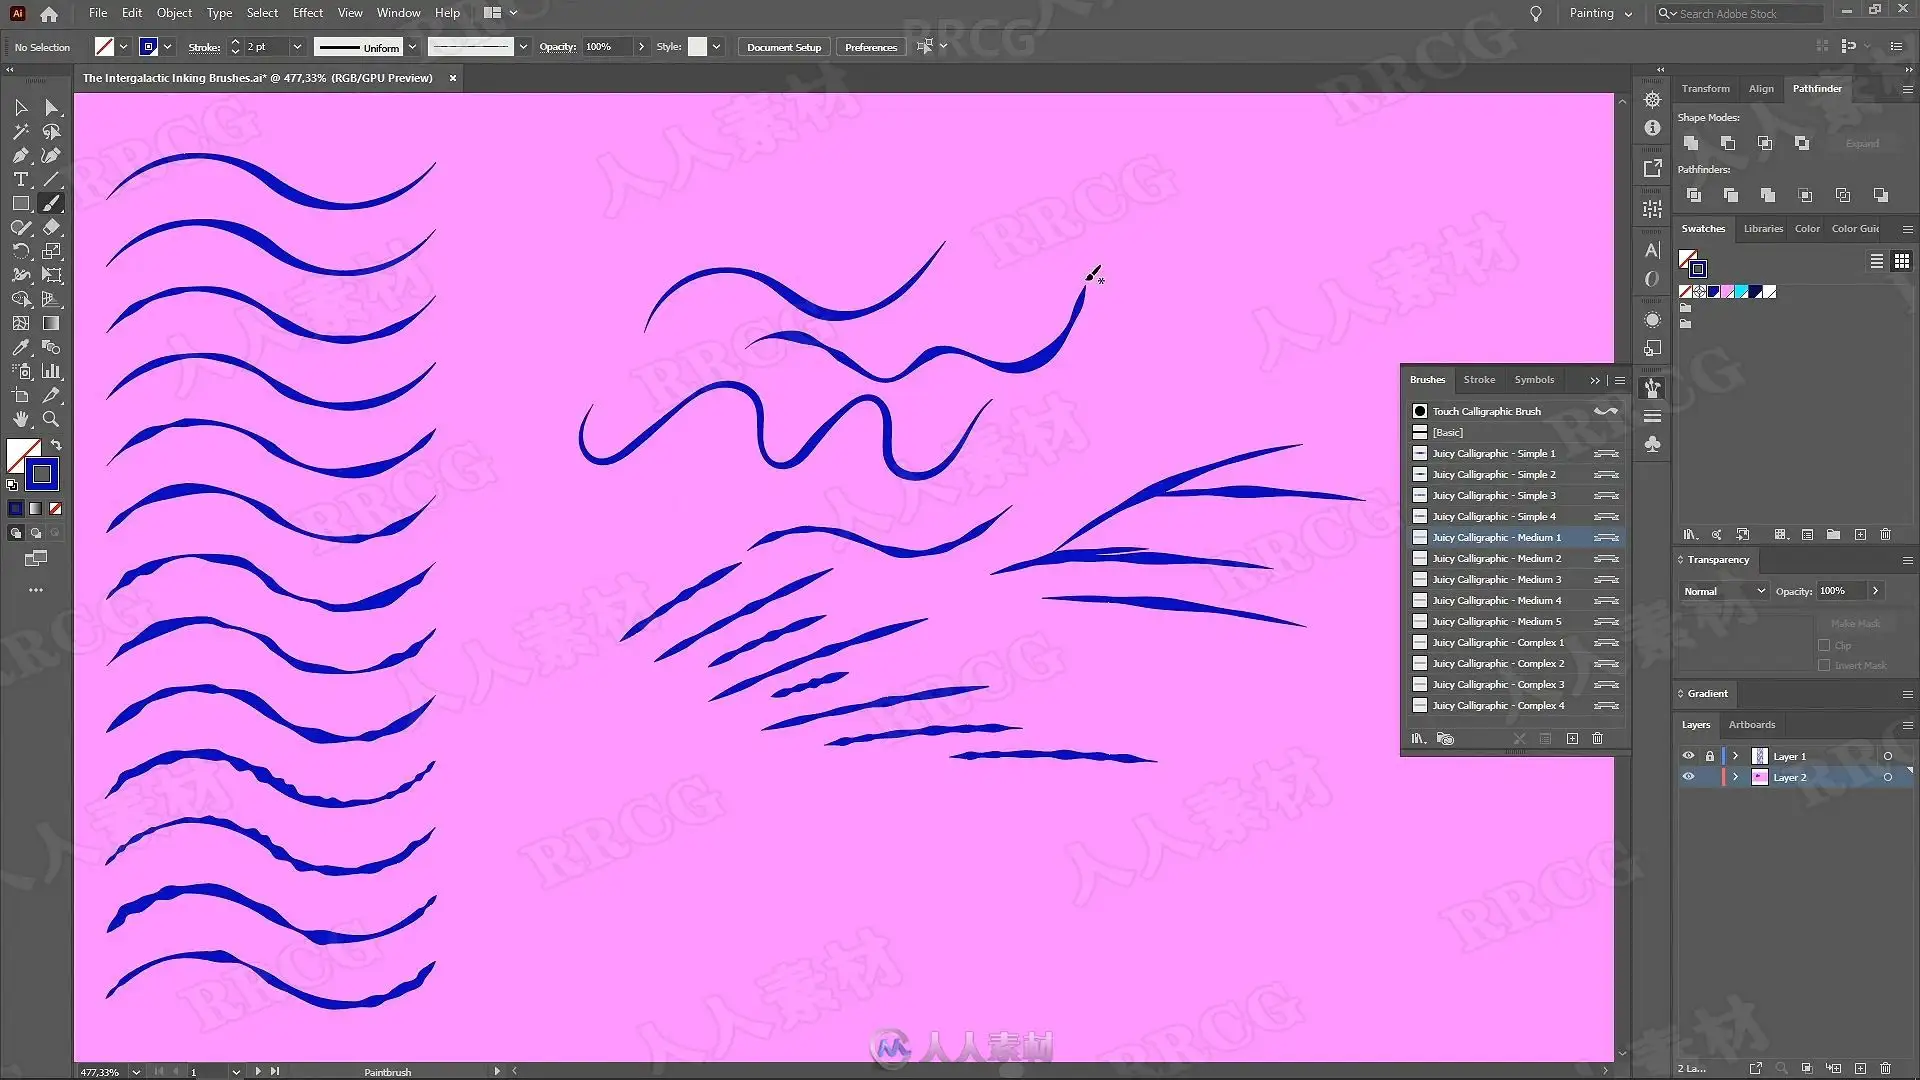Toggle visibility of Layer 1

pyautogui.click(x=1689, y=756)
